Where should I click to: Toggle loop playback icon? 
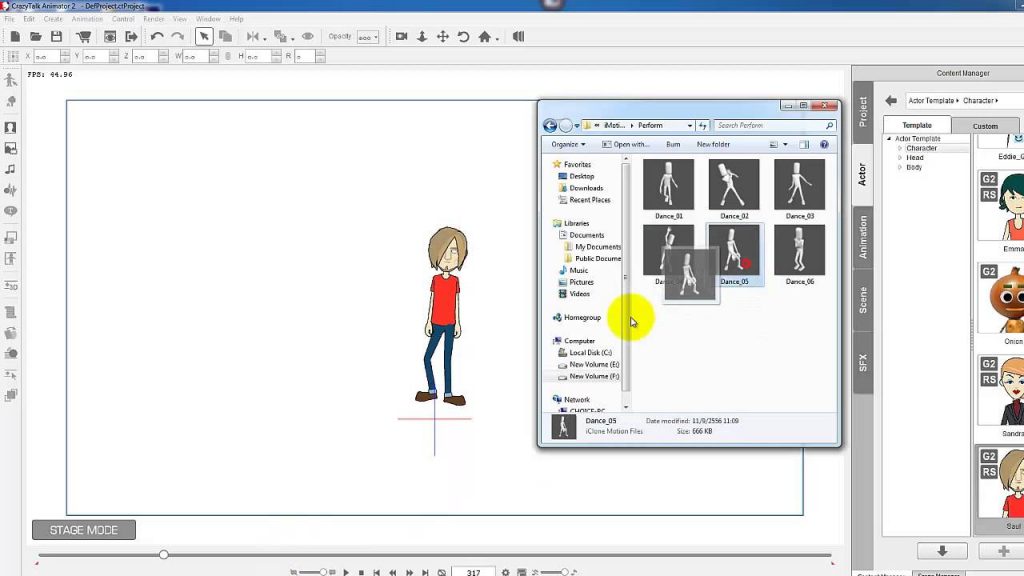coord(441,573)
